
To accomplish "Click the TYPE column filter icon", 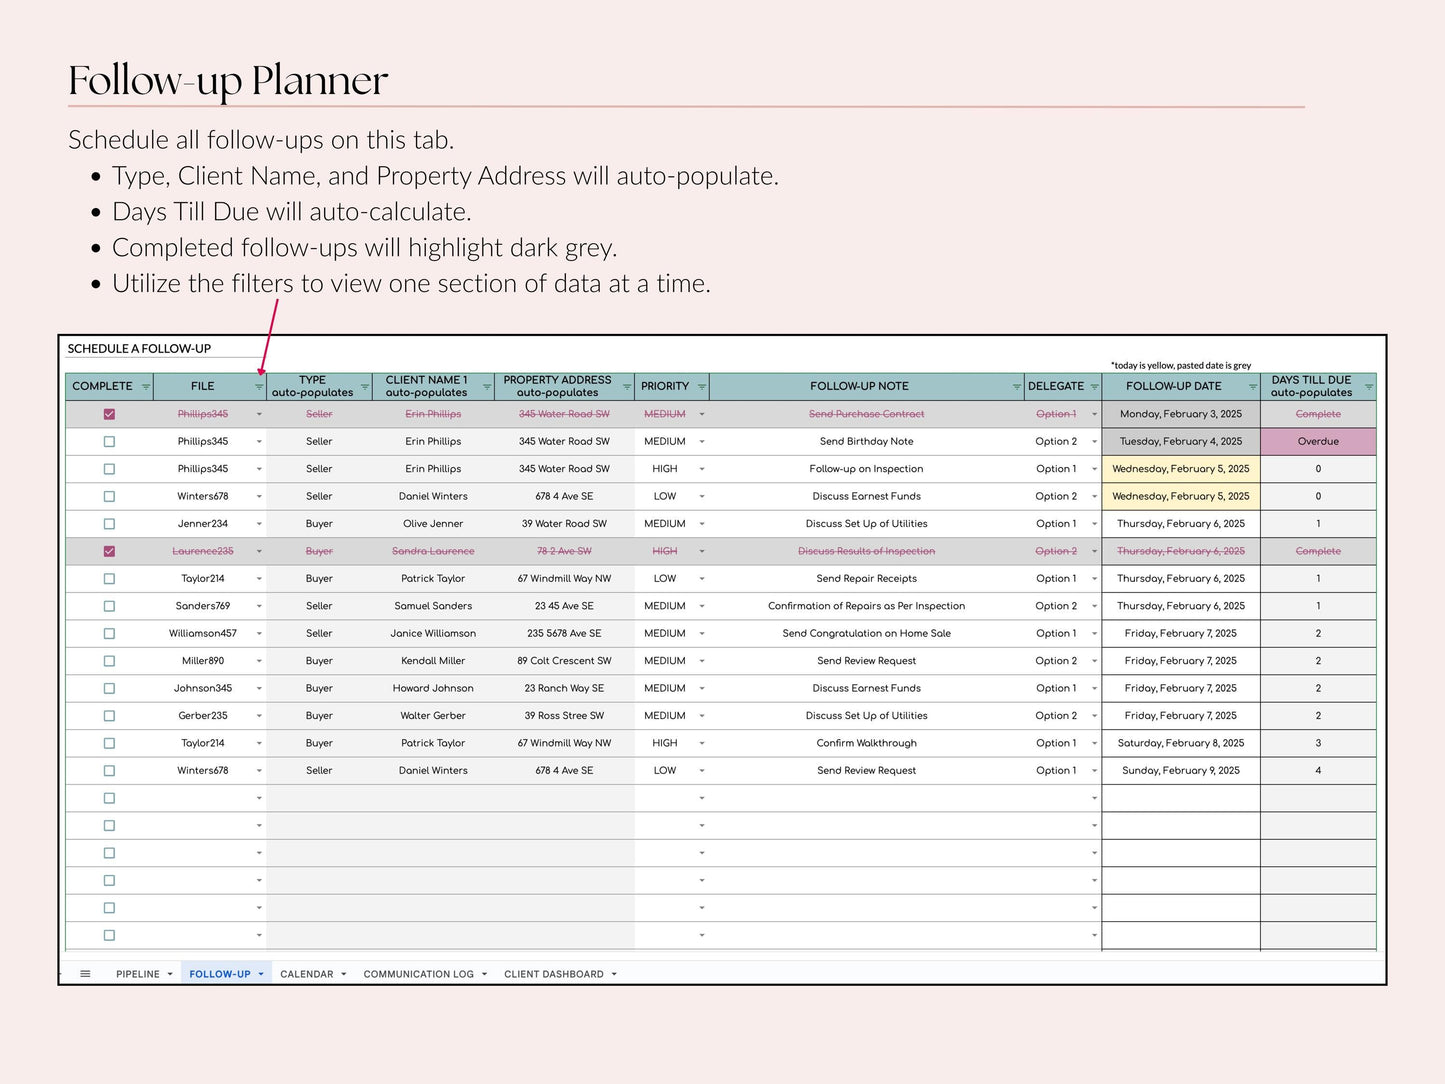I will click(365, 387).
